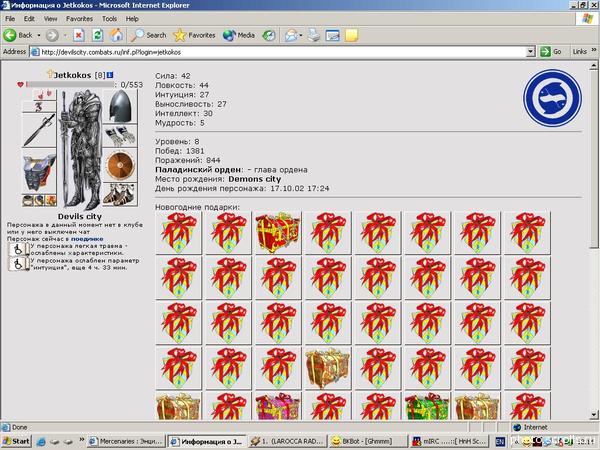Click the light injury wheelchair icon
The width and height of the screenshot is (600, 450).
tap(18, 249)
